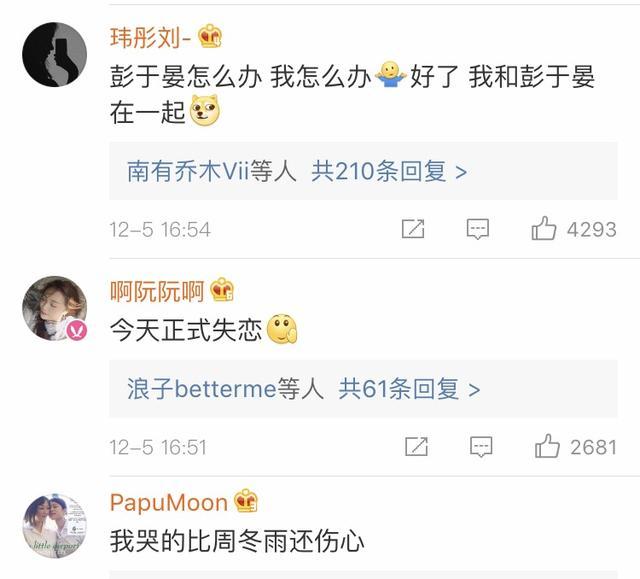
Task: Click the crown badge next to 啊阮阮啊
Action: [222, 291]
